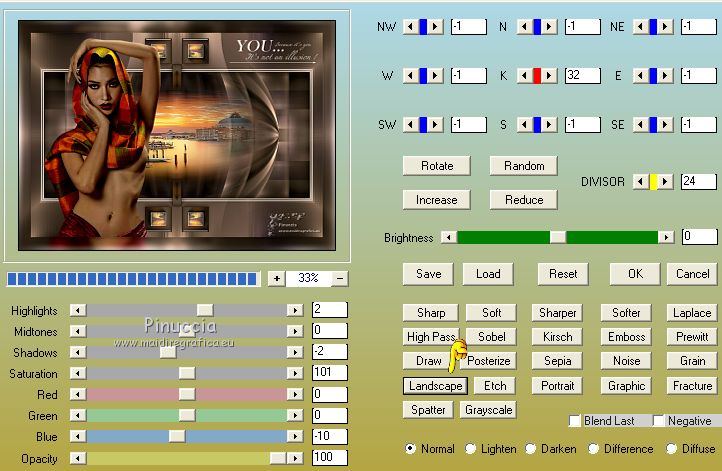Increase the N kernel value arrow
722x471 pixels.
point(549,27)
